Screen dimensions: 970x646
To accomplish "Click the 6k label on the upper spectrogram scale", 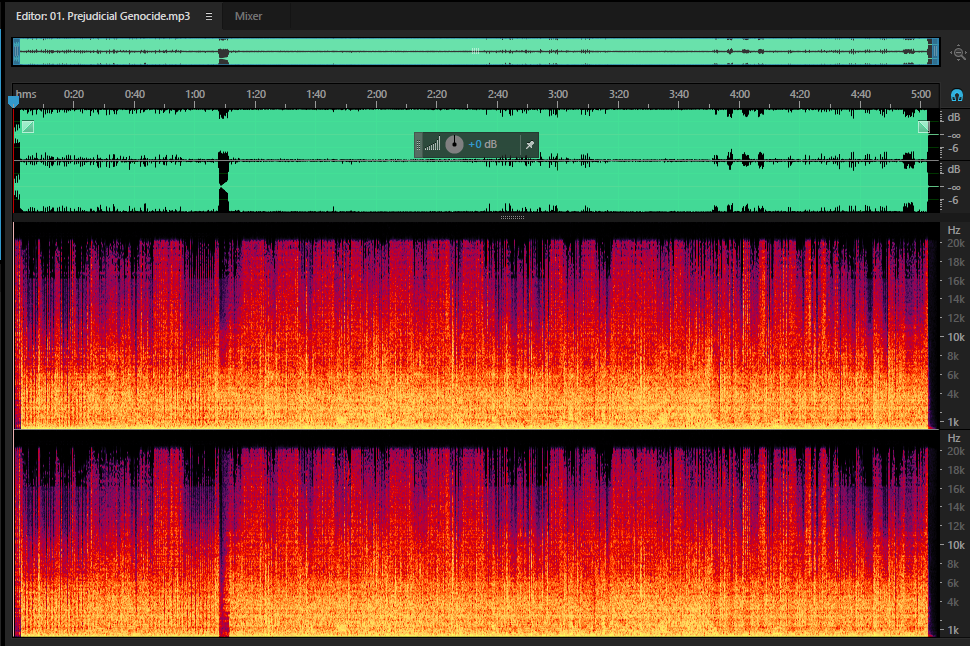I will pos(953,375).
